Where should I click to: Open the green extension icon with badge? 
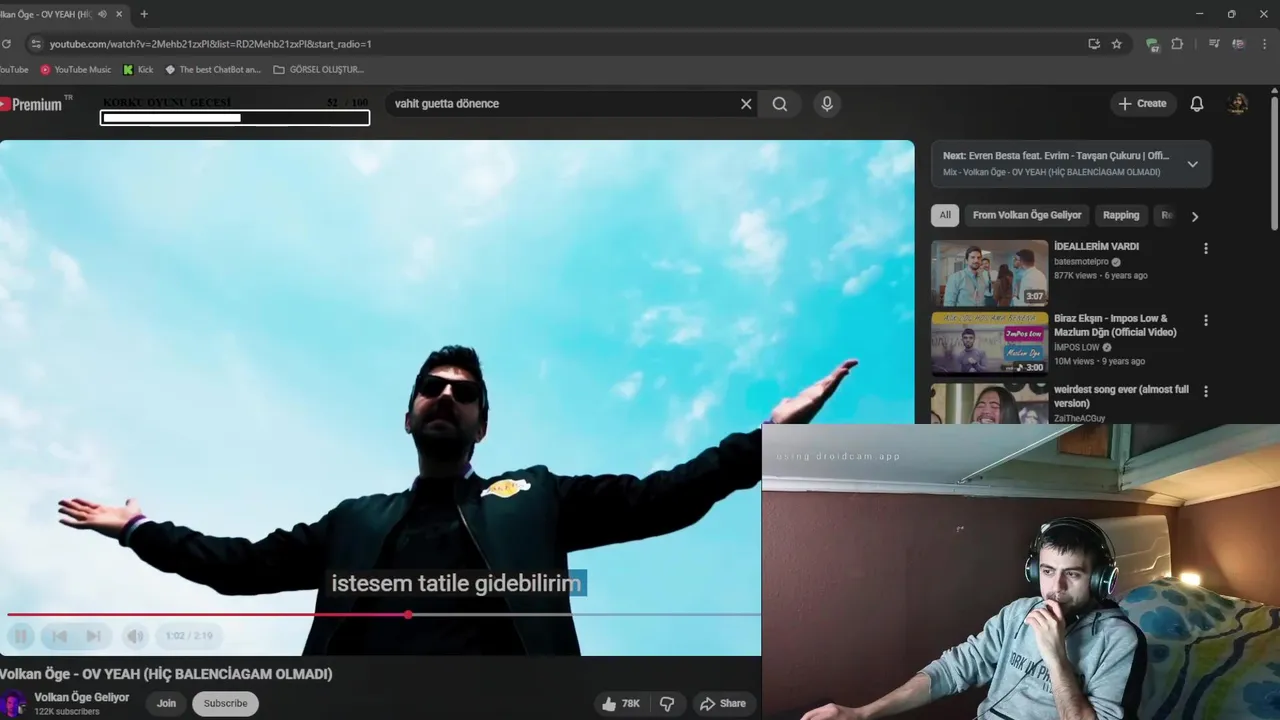(1152, 44)
